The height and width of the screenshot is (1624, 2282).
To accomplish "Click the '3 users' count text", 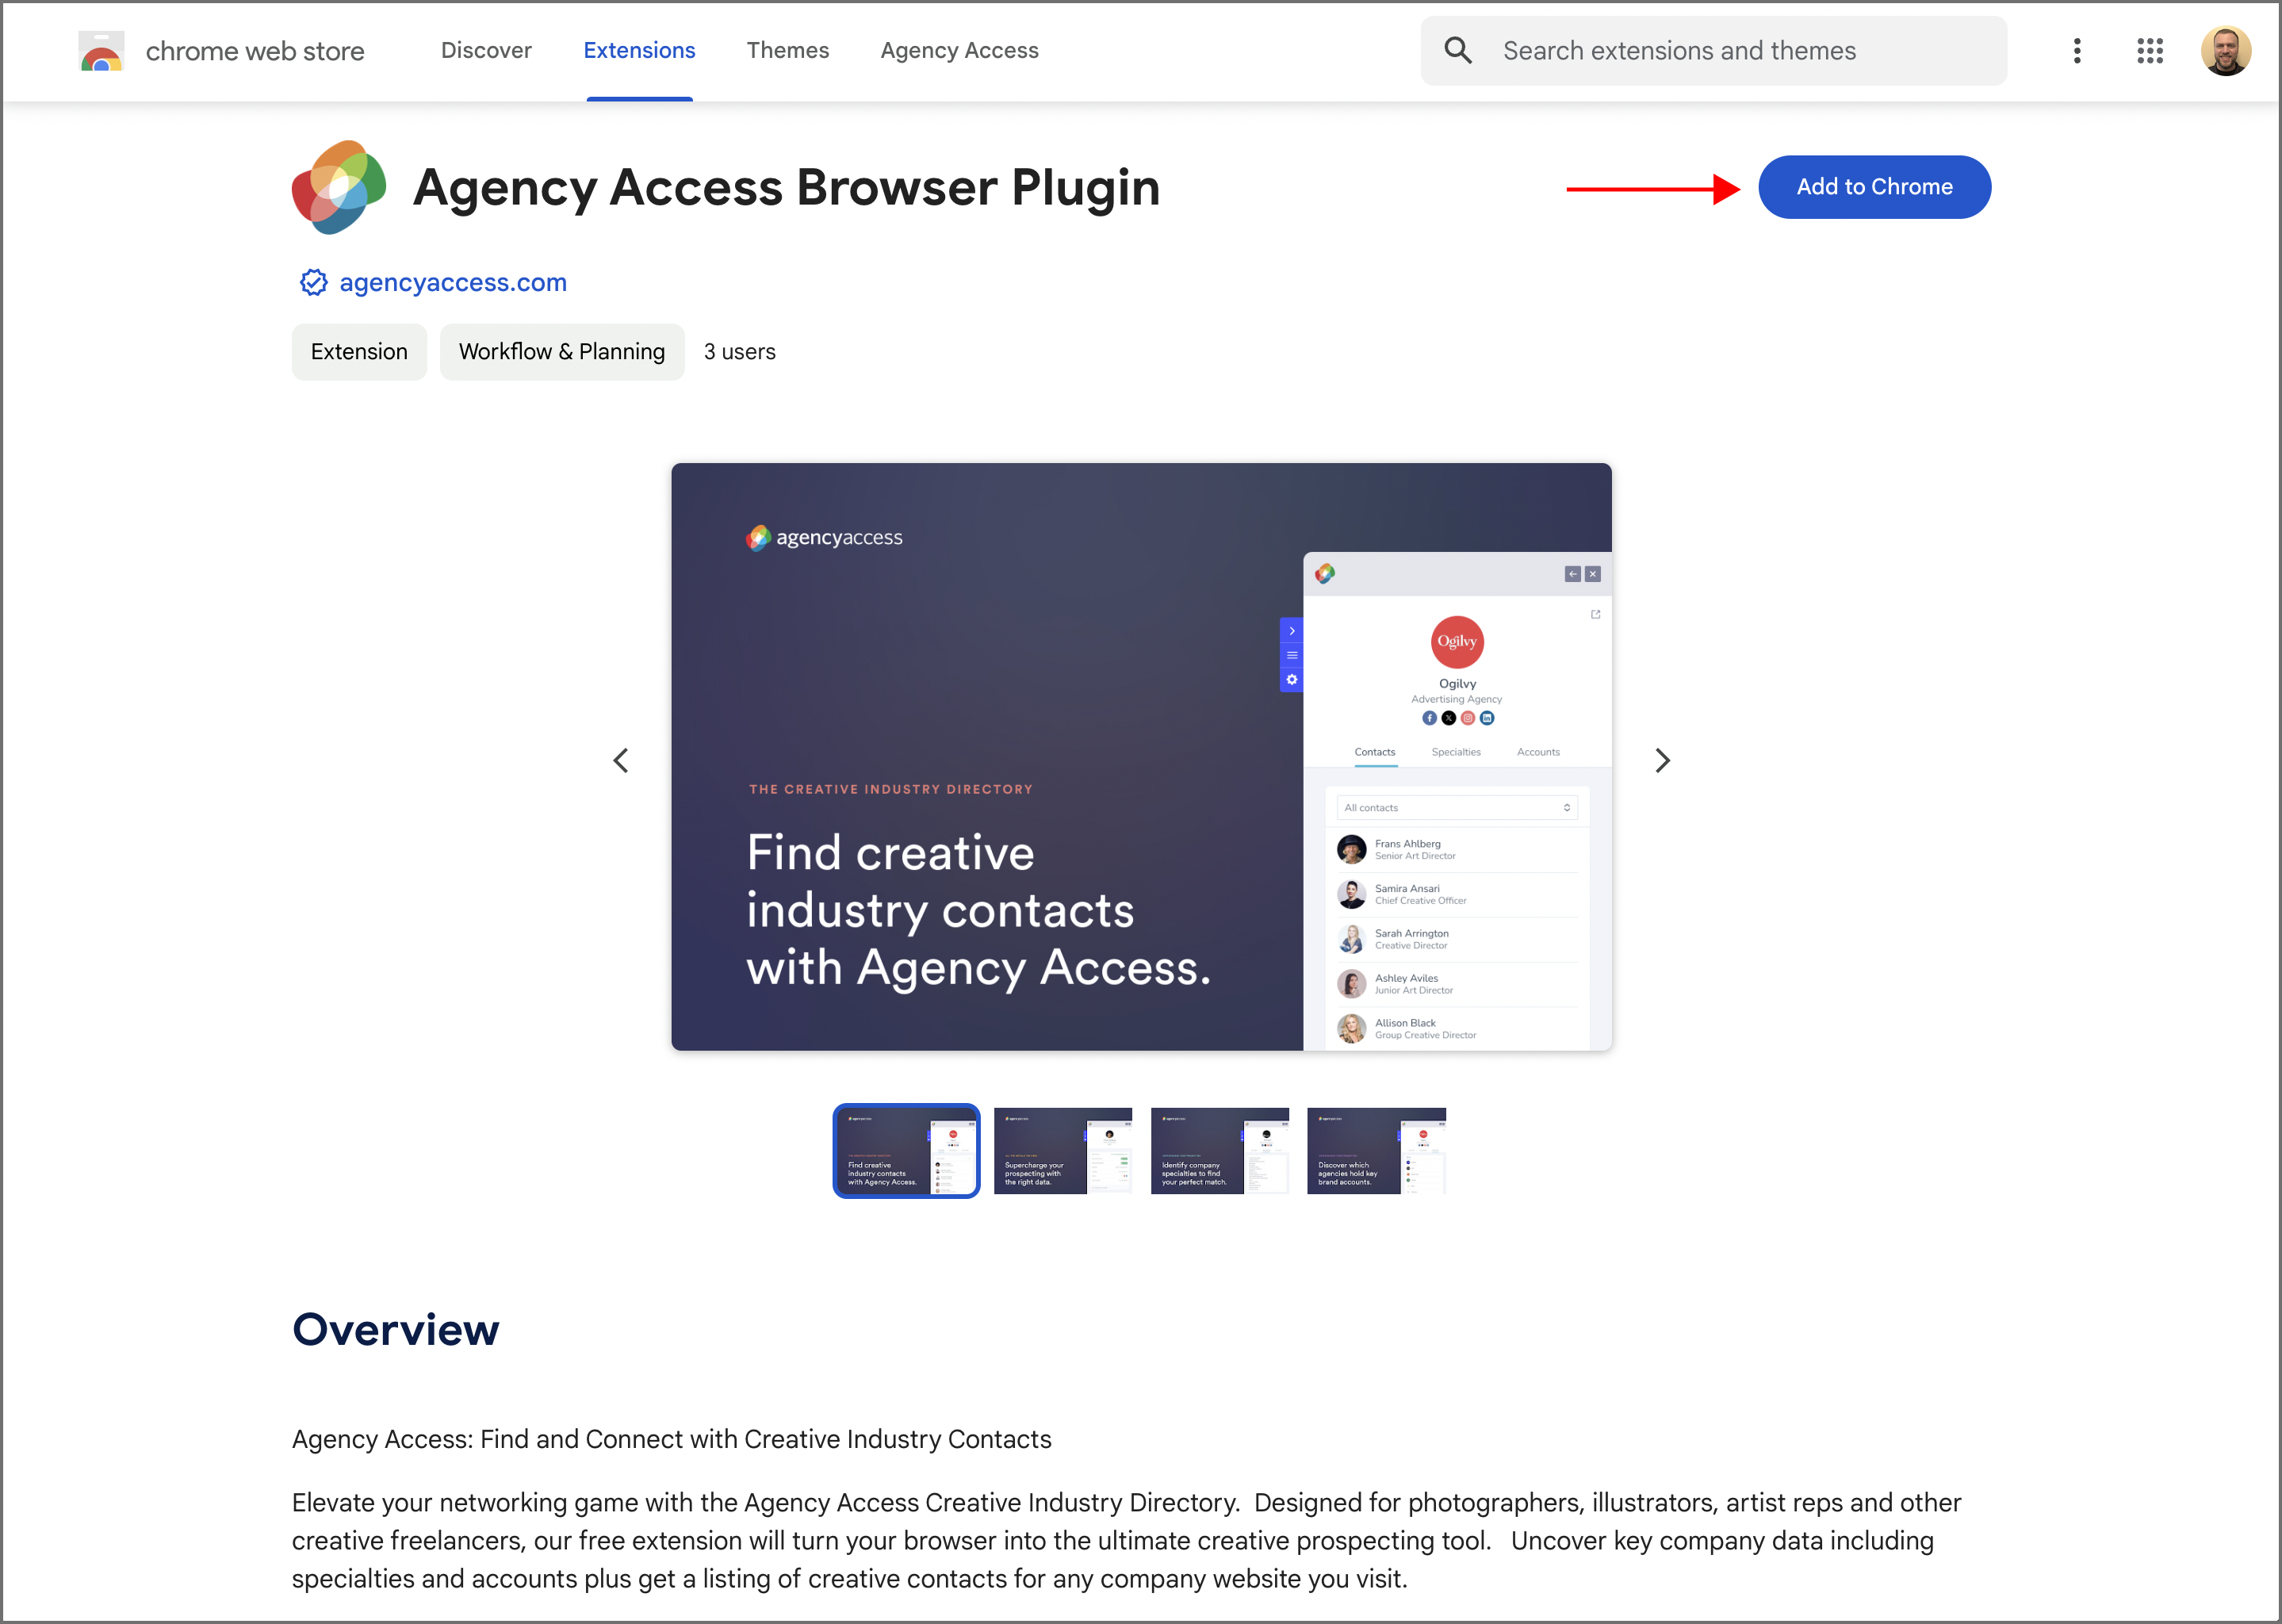I will click(740, 352).
